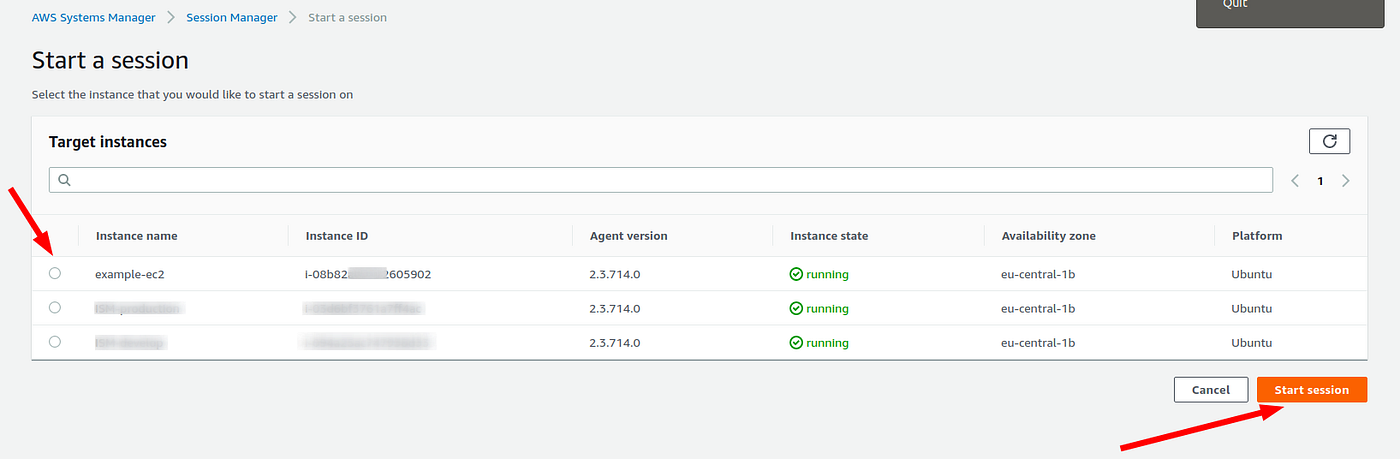Click the Instance state column header
1400x459 pixels.
[x=829, y=236]
